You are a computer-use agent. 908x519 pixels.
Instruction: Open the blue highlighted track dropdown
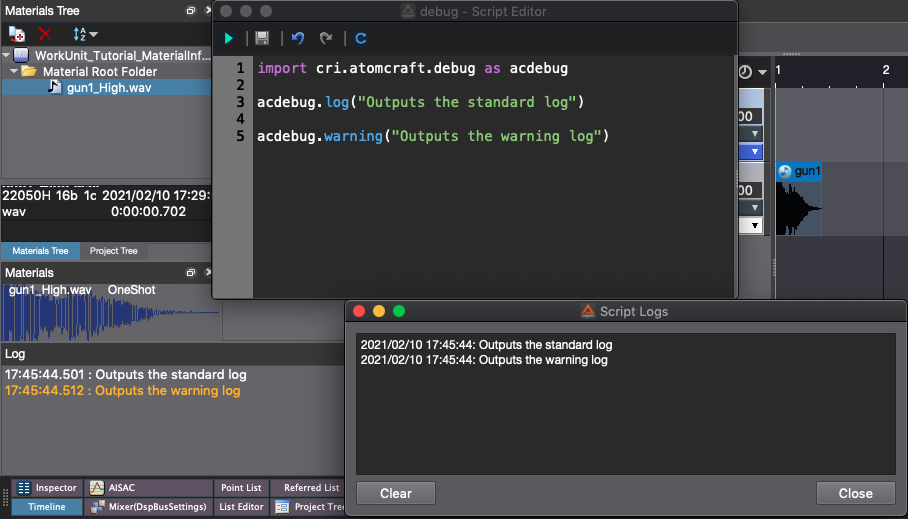tap(755, 152)
